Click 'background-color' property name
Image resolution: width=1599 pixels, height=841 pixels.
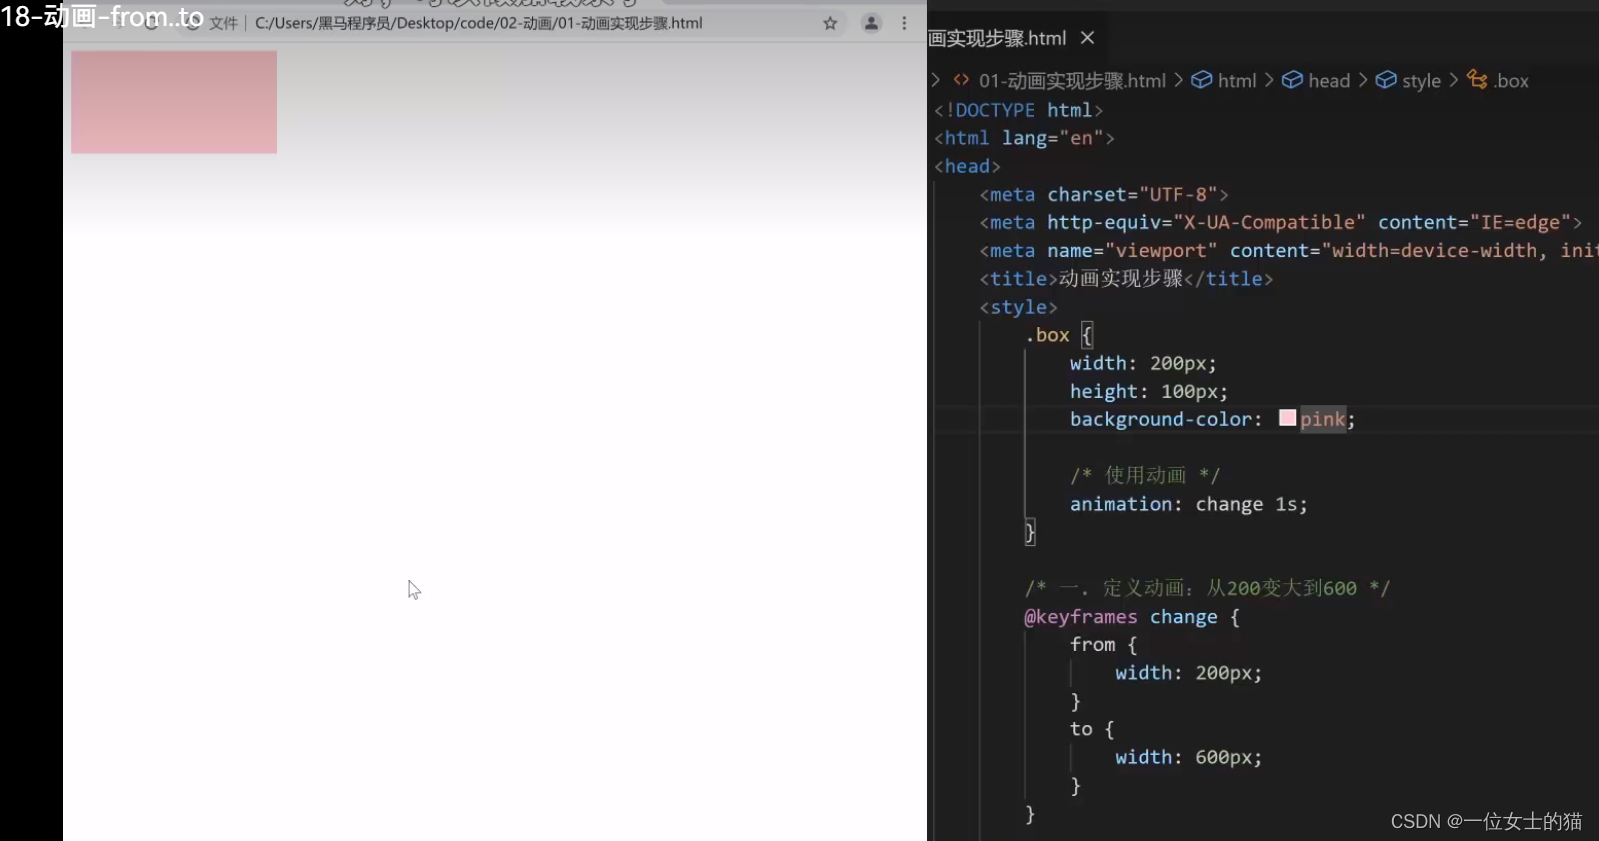tap(1160, 419)
